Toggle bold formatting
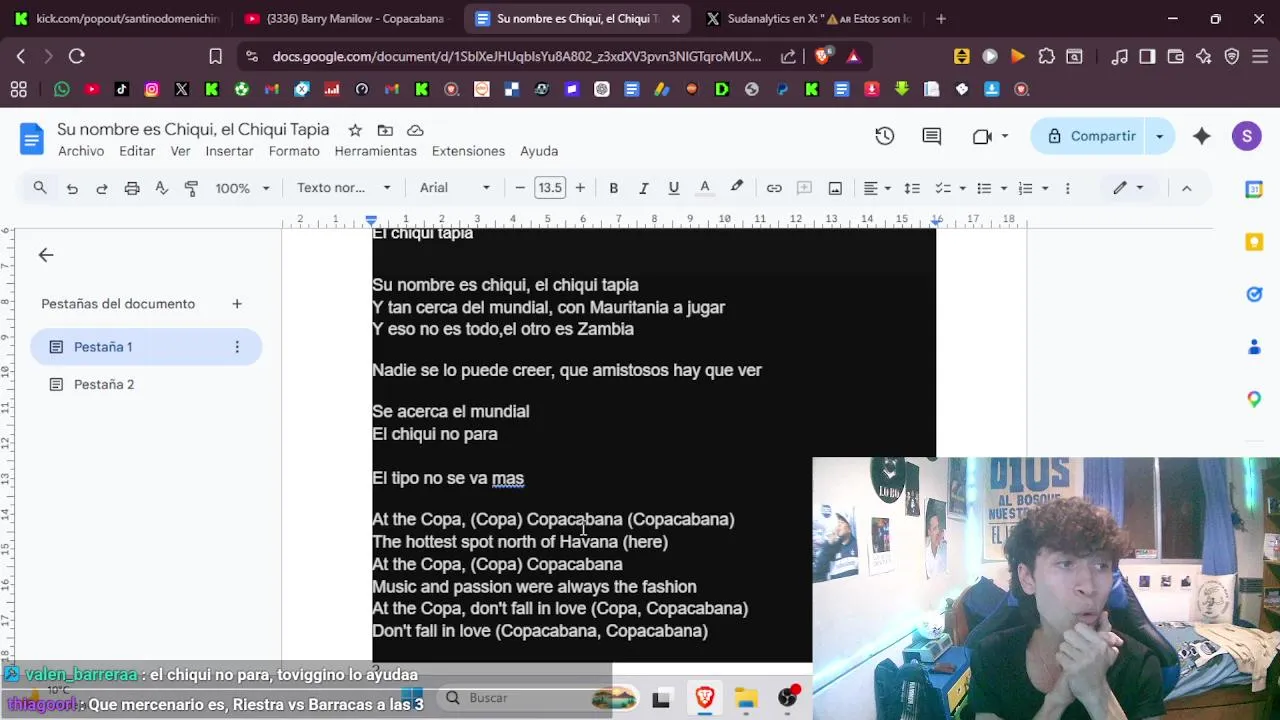This screenshot has height=720, width=1280. [x=613, y=188]
